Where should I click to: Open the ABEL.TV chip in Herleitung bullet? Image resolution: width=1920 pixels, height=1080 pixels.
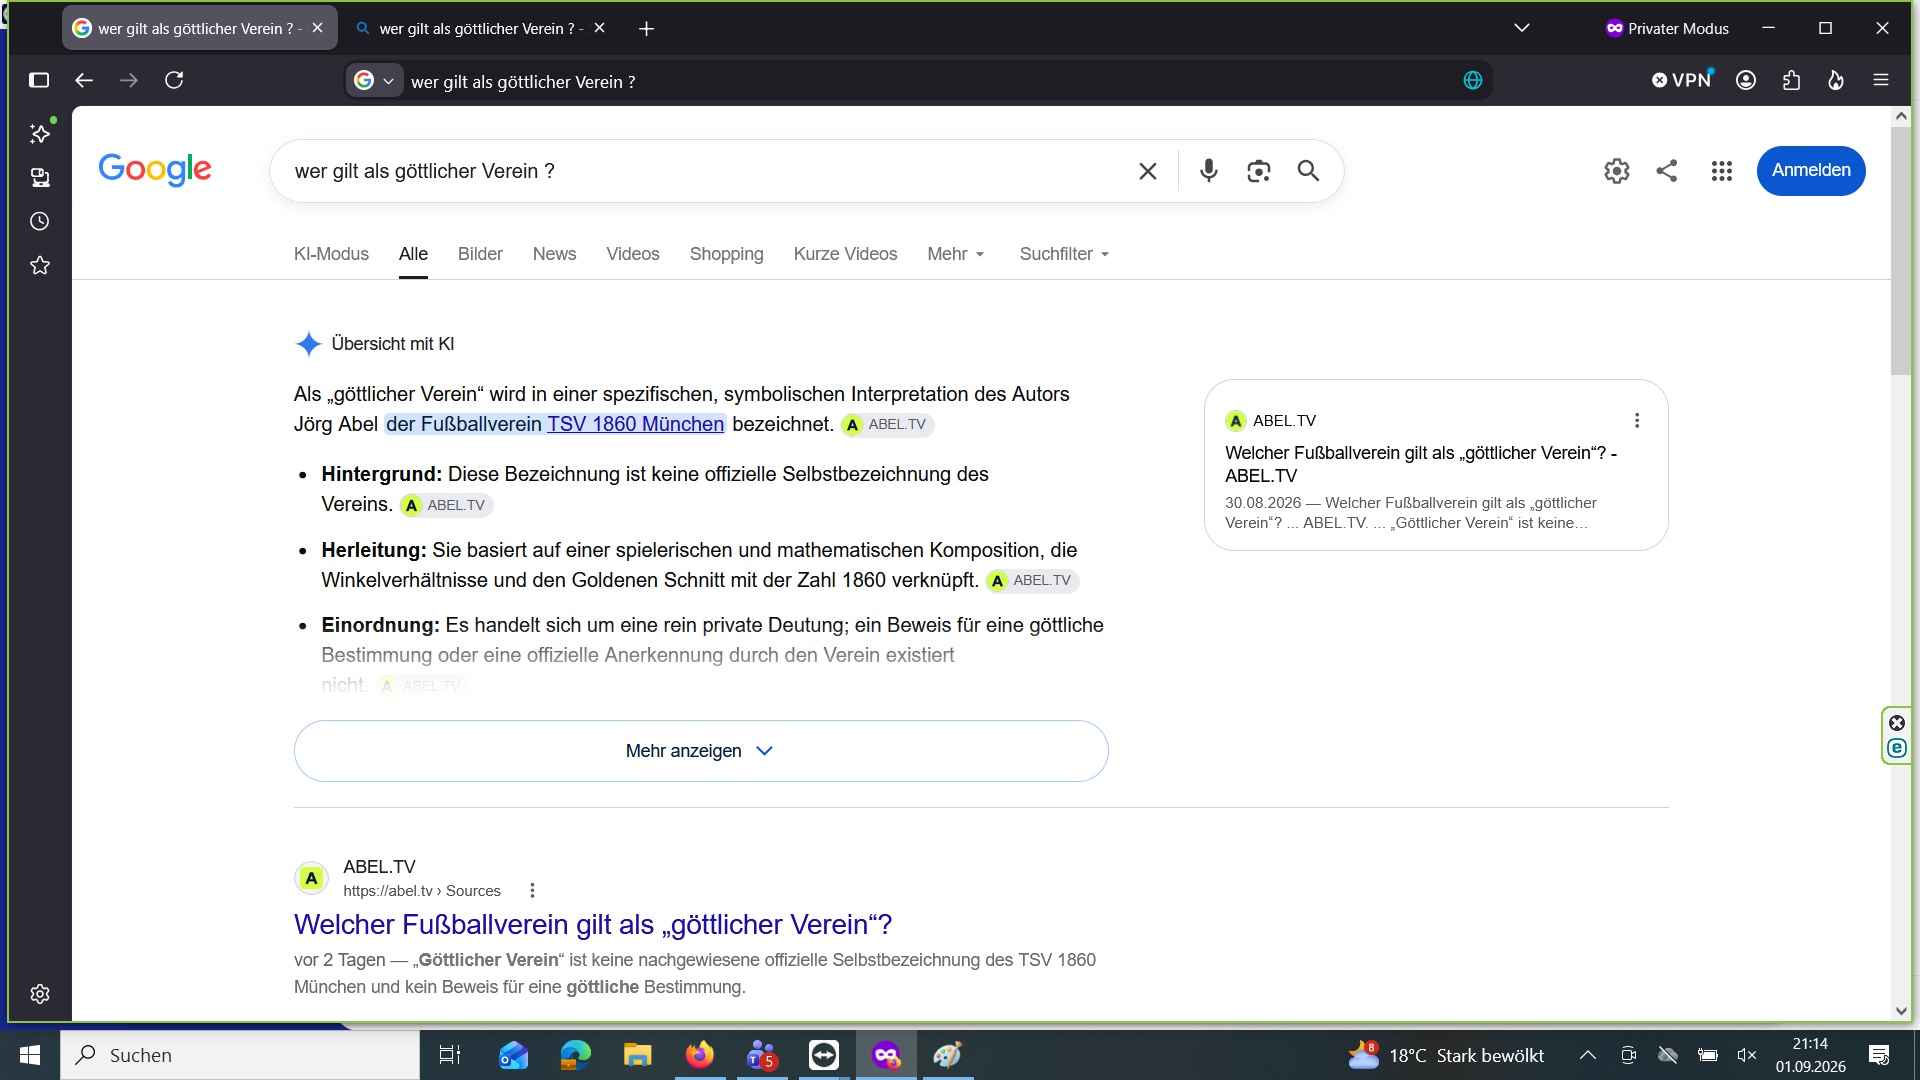1032,580
